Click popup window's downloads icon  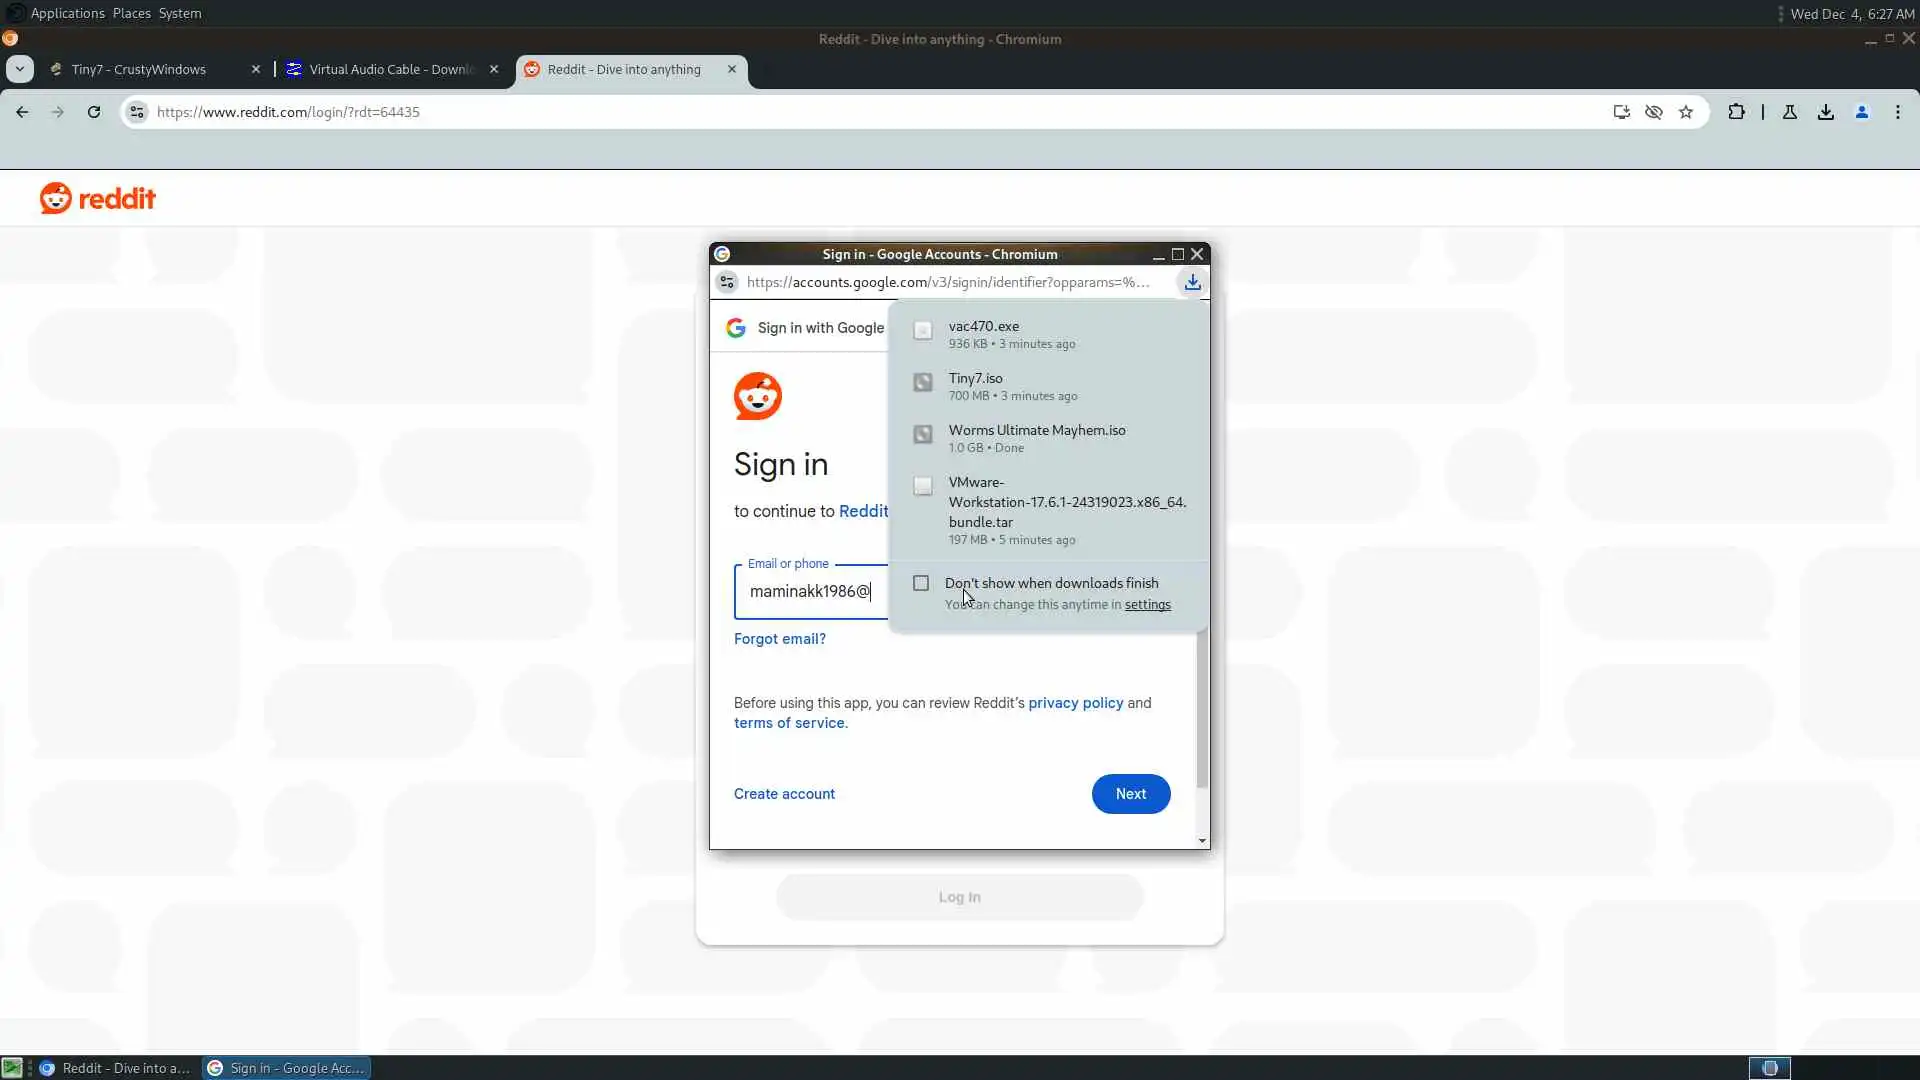click(1192, 283)
